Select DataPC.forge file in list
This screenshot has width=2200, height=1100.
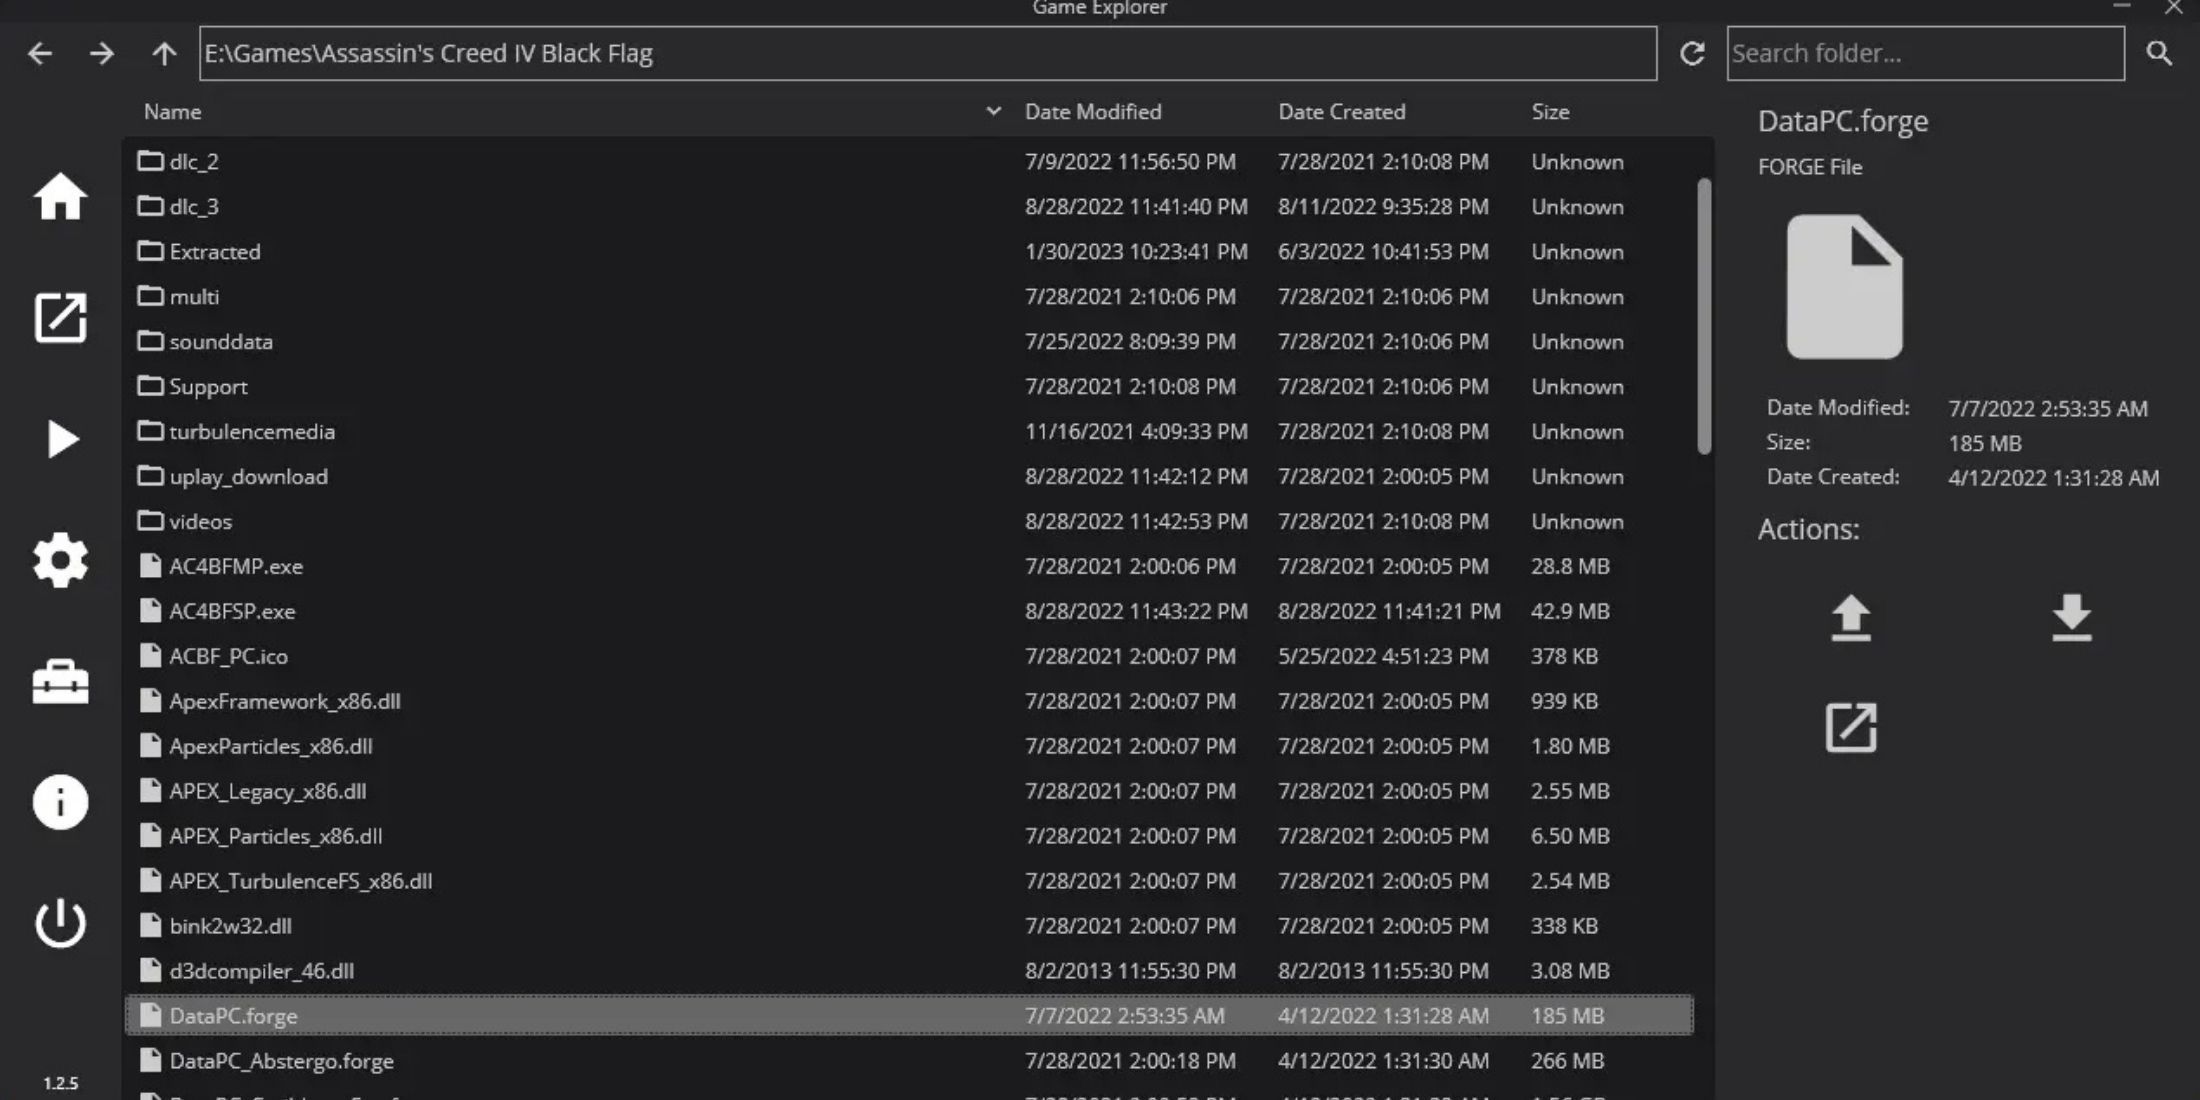click(233, 1014)
